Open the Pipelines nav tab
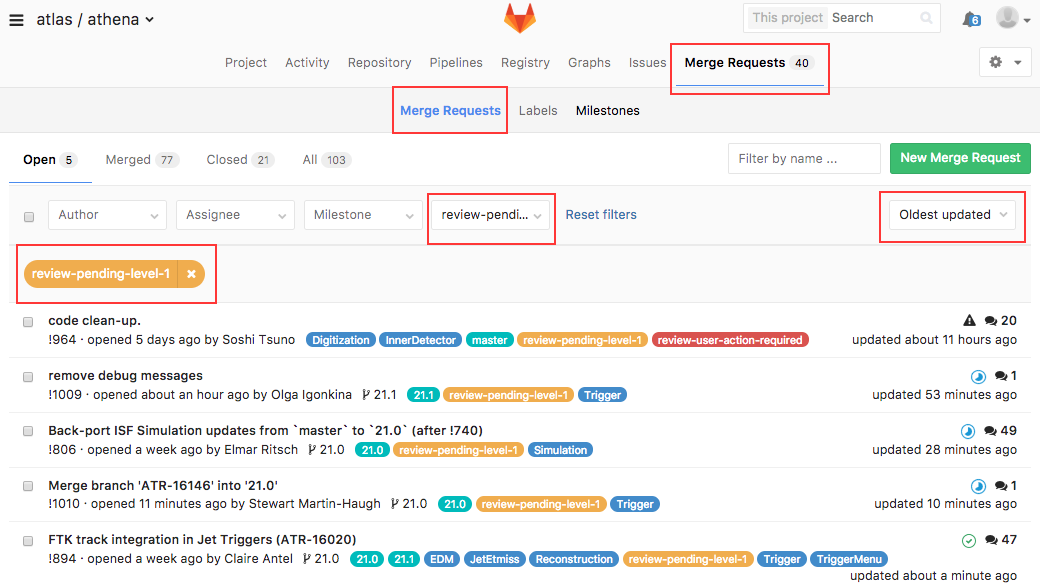Image resolution: width=1040 pixels, height=586 pixels. [x=456, y=62]
